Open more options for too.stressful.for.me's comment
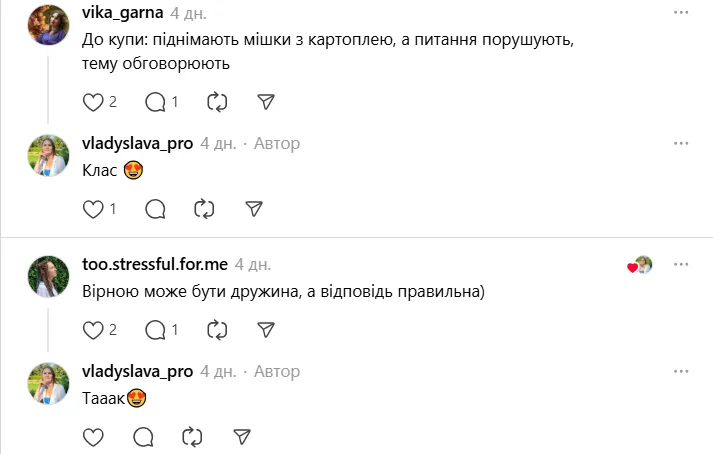The image size is (713, 454). tap(681, 264)
